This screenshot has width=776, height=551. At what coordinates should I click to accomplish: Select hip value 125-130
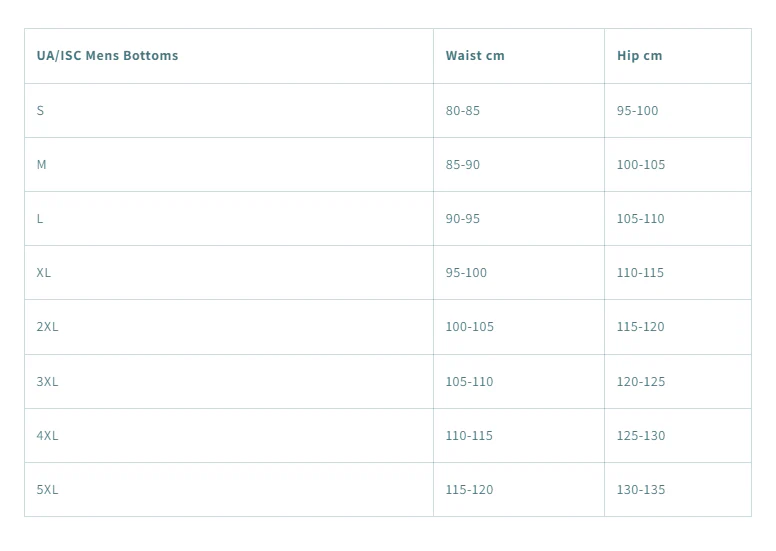[641, 435]
